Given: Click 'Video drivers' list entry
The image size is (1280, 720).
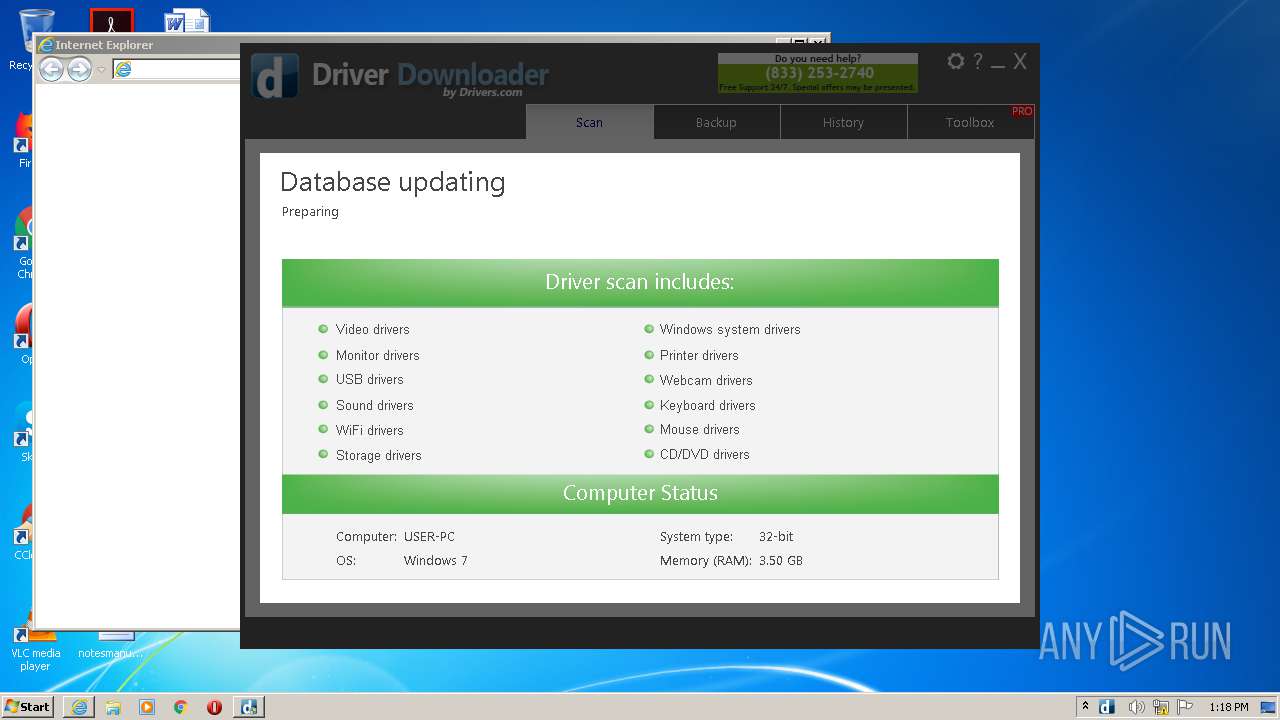Looking at the screenshot, I should tap(372, 329).
